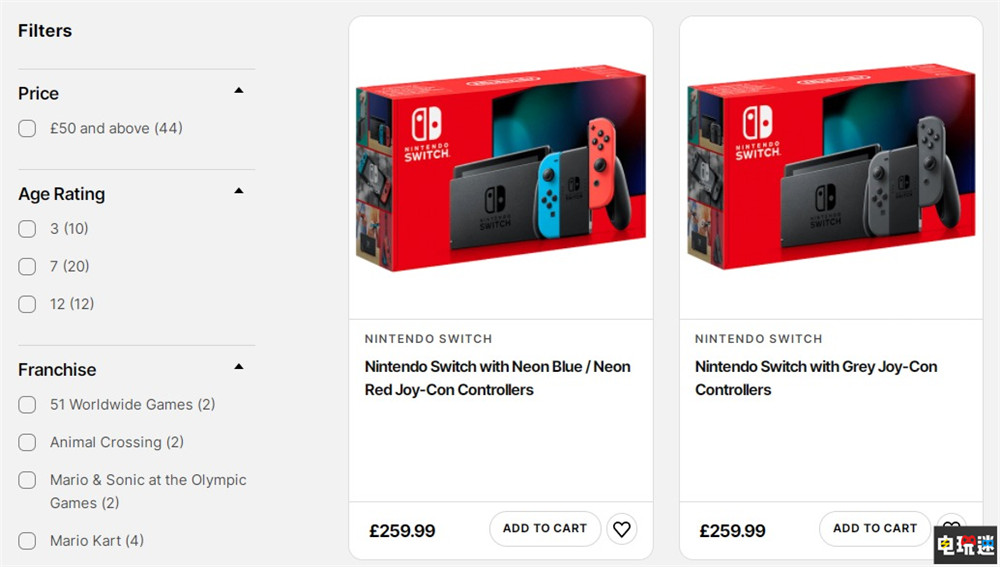Enable the age rating 7 filter

click(x=28, y=267)
